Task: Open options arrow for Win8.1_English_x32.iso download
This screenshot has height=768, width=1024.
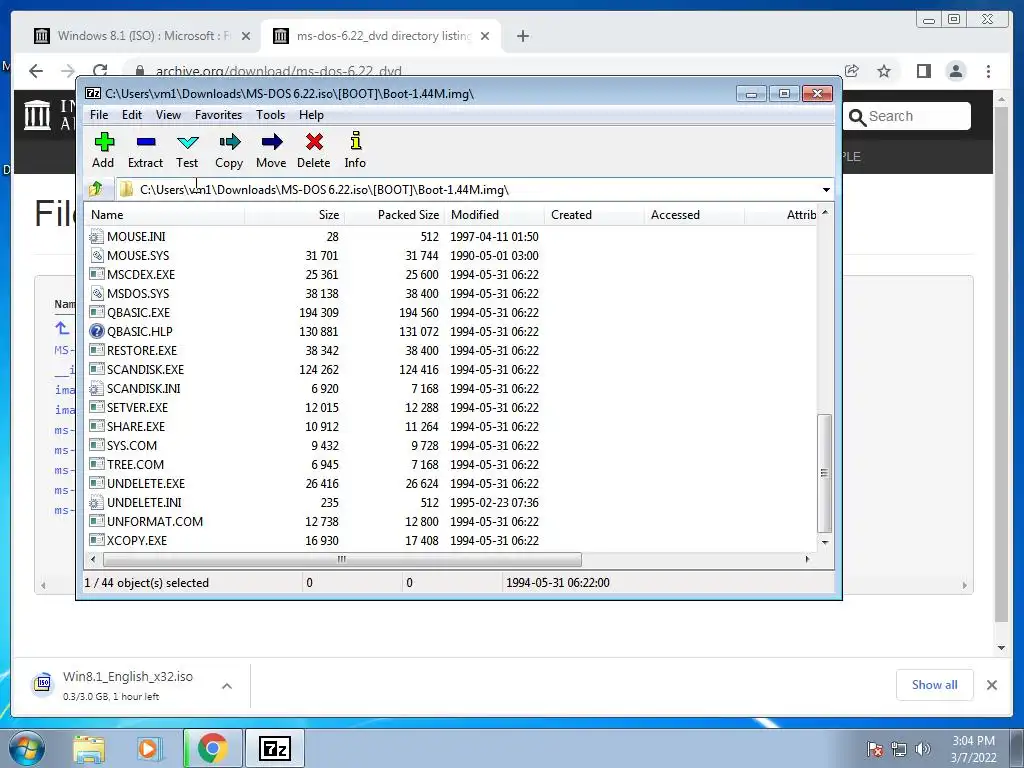Action: click(x=227, y=686)
